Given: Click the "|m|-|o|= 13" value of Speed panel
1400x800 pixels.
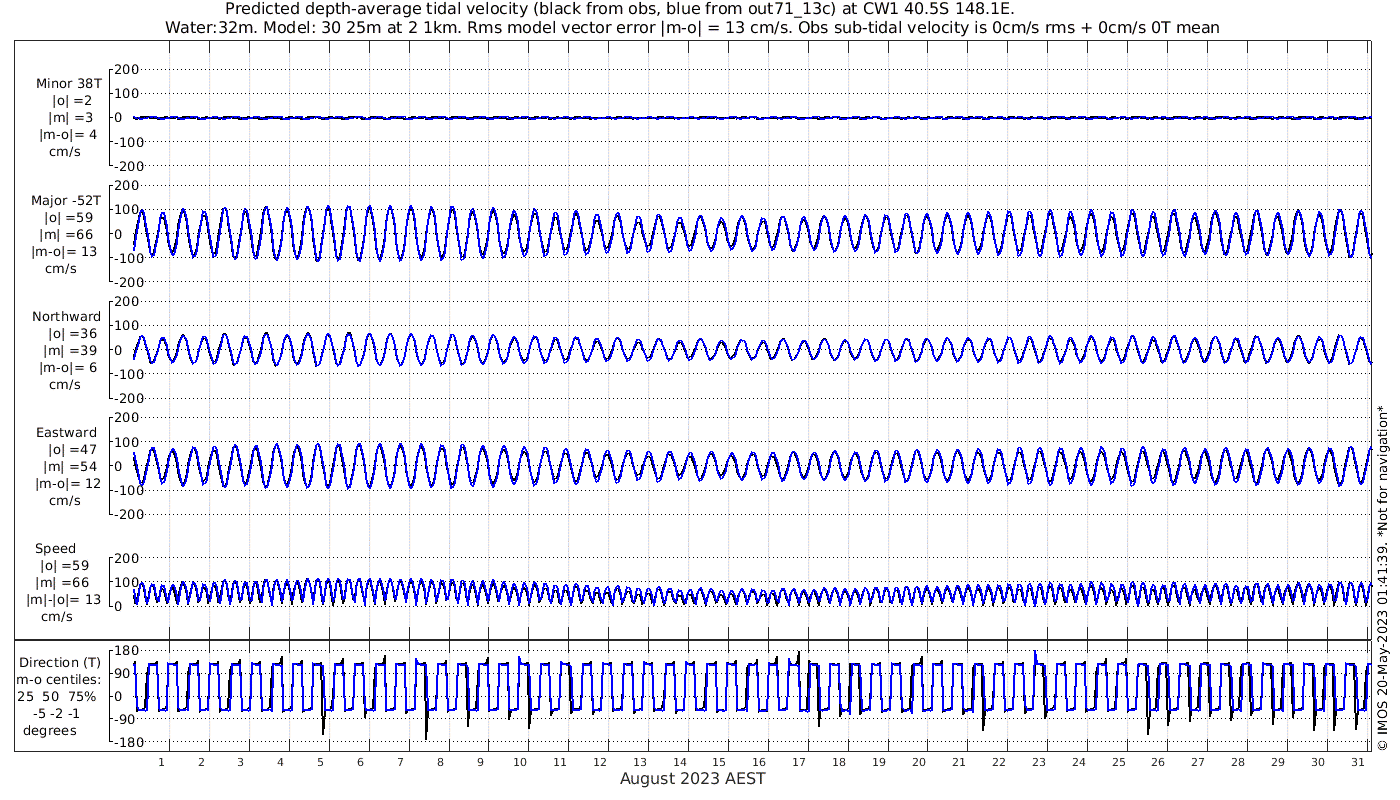Looking at the screenshot, I should pyautogui.click(x=64, y=600).
